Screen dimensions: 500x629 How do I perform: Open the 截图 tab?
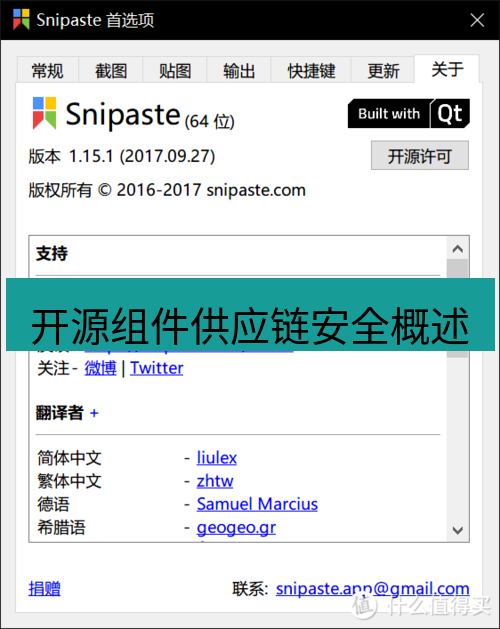pos(111,71)
